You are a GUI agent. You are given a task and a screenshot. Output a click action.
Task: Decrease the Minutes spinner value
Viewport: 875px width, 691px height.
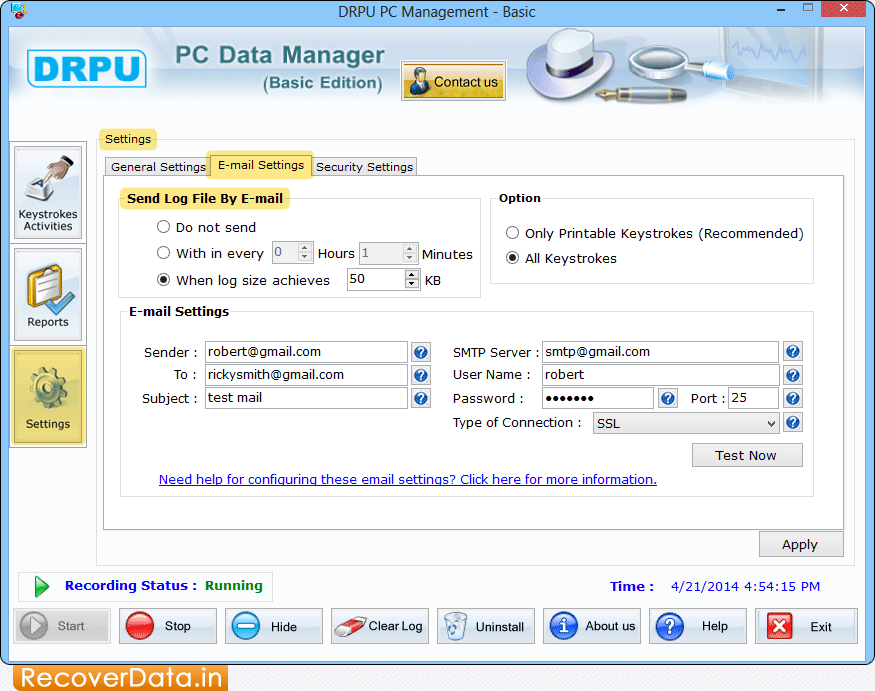[x=410, y=258]
